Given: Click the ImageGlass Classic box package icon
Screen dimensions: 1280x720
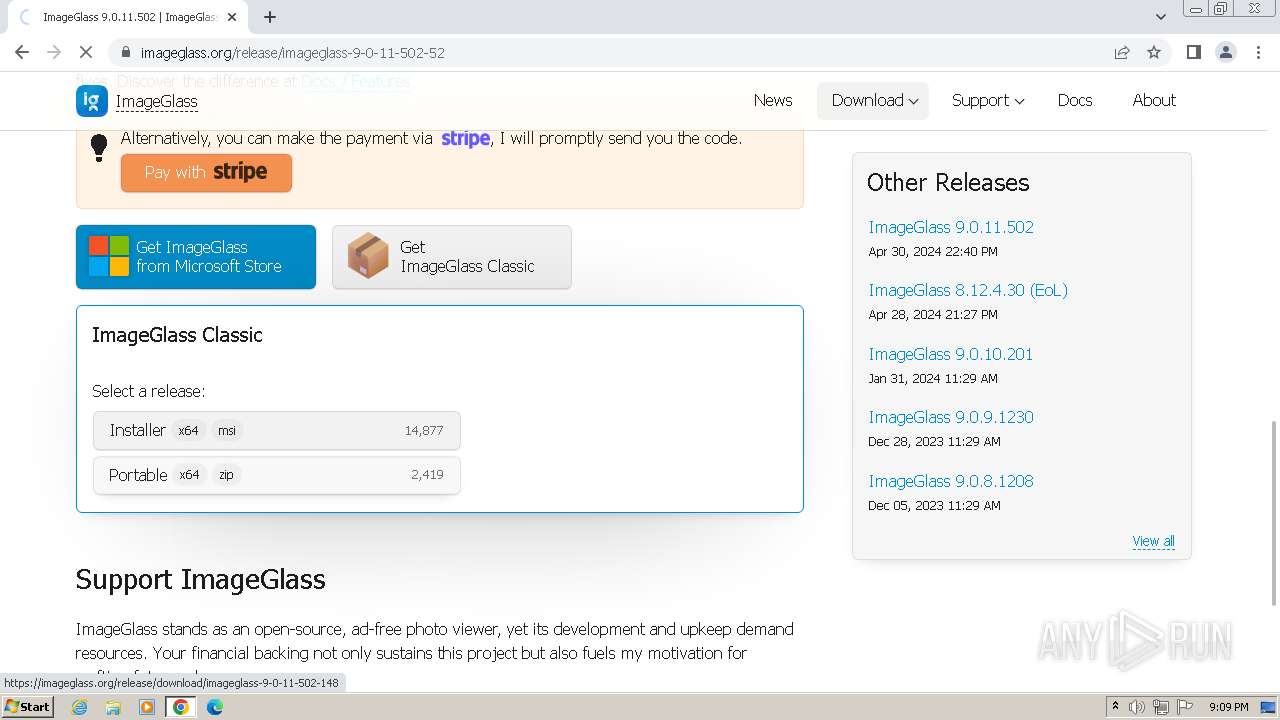Looking at the screenshot, I should point(368,256).
